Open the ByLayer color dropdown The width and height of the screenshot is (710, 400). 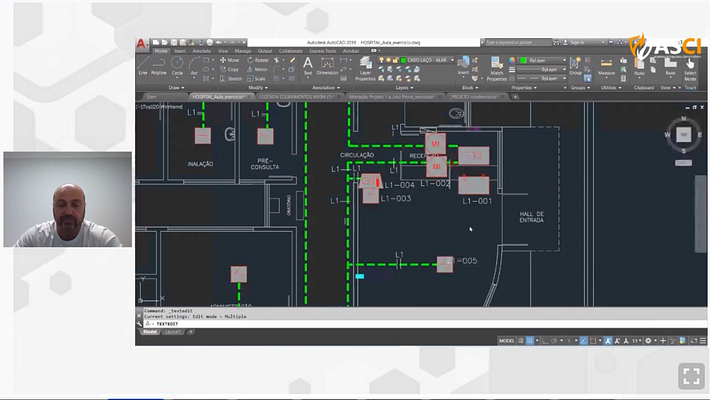543,60
